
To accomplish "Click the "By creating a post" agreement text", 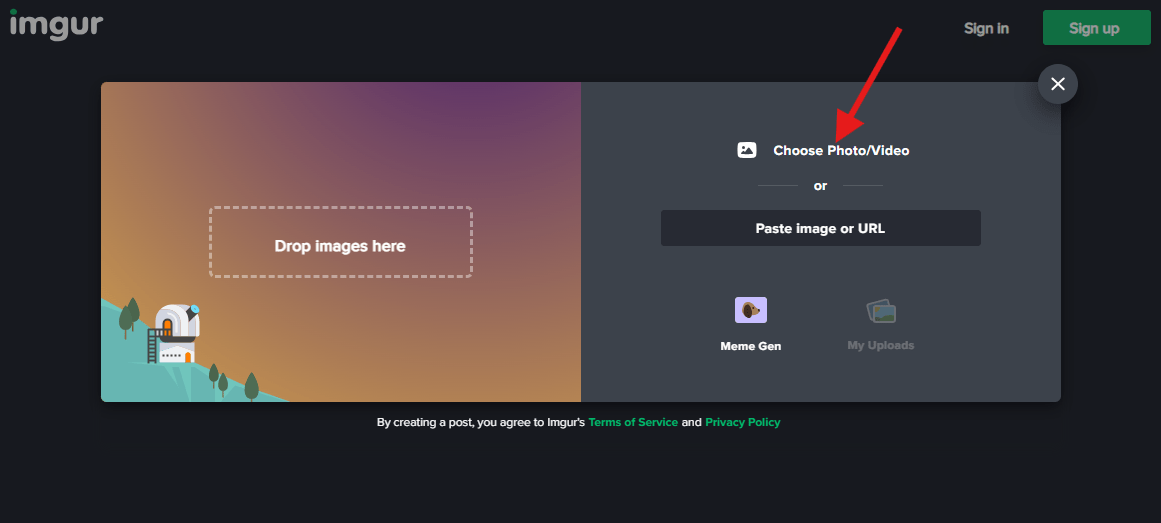I will 480,423.
